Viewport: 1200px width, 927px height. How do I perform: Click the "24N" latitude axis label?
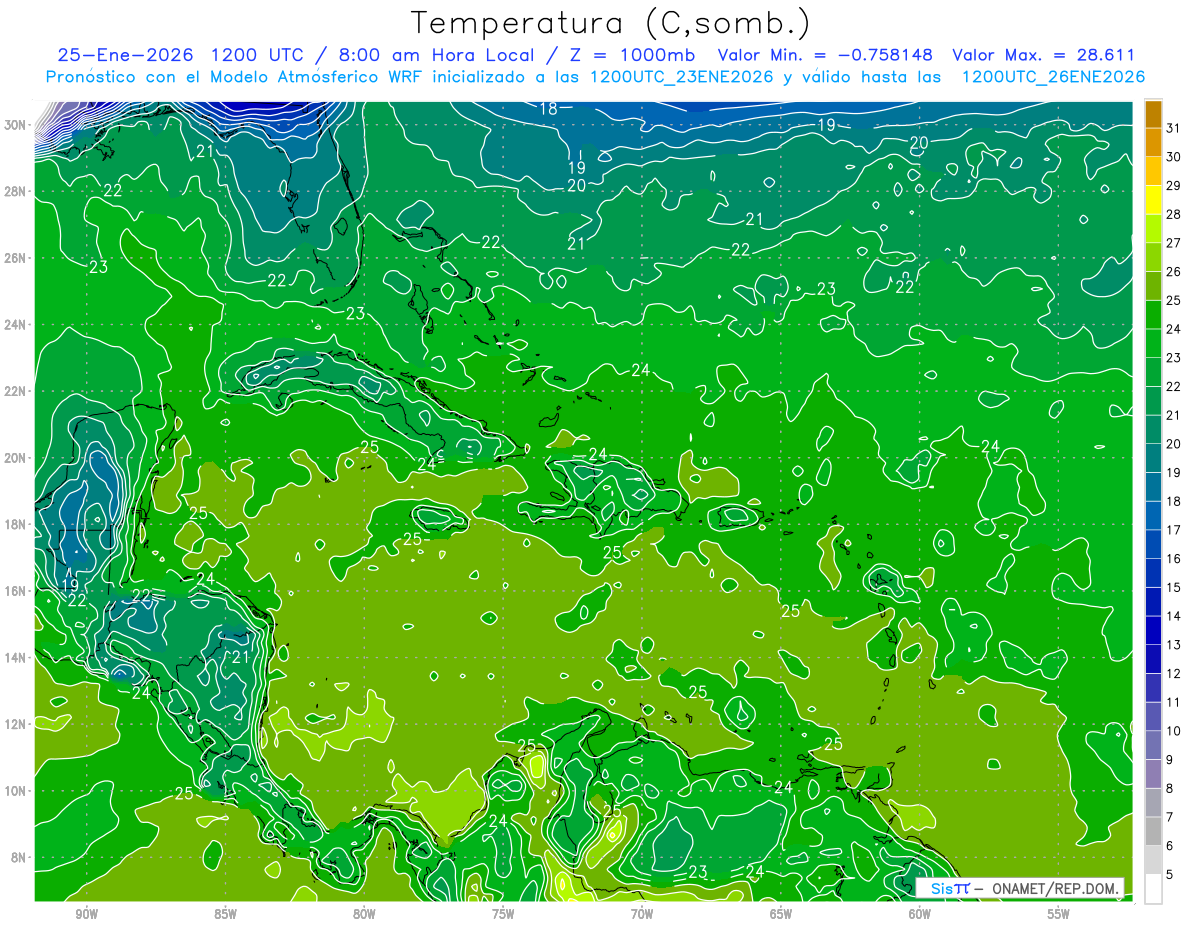point(16,325)
